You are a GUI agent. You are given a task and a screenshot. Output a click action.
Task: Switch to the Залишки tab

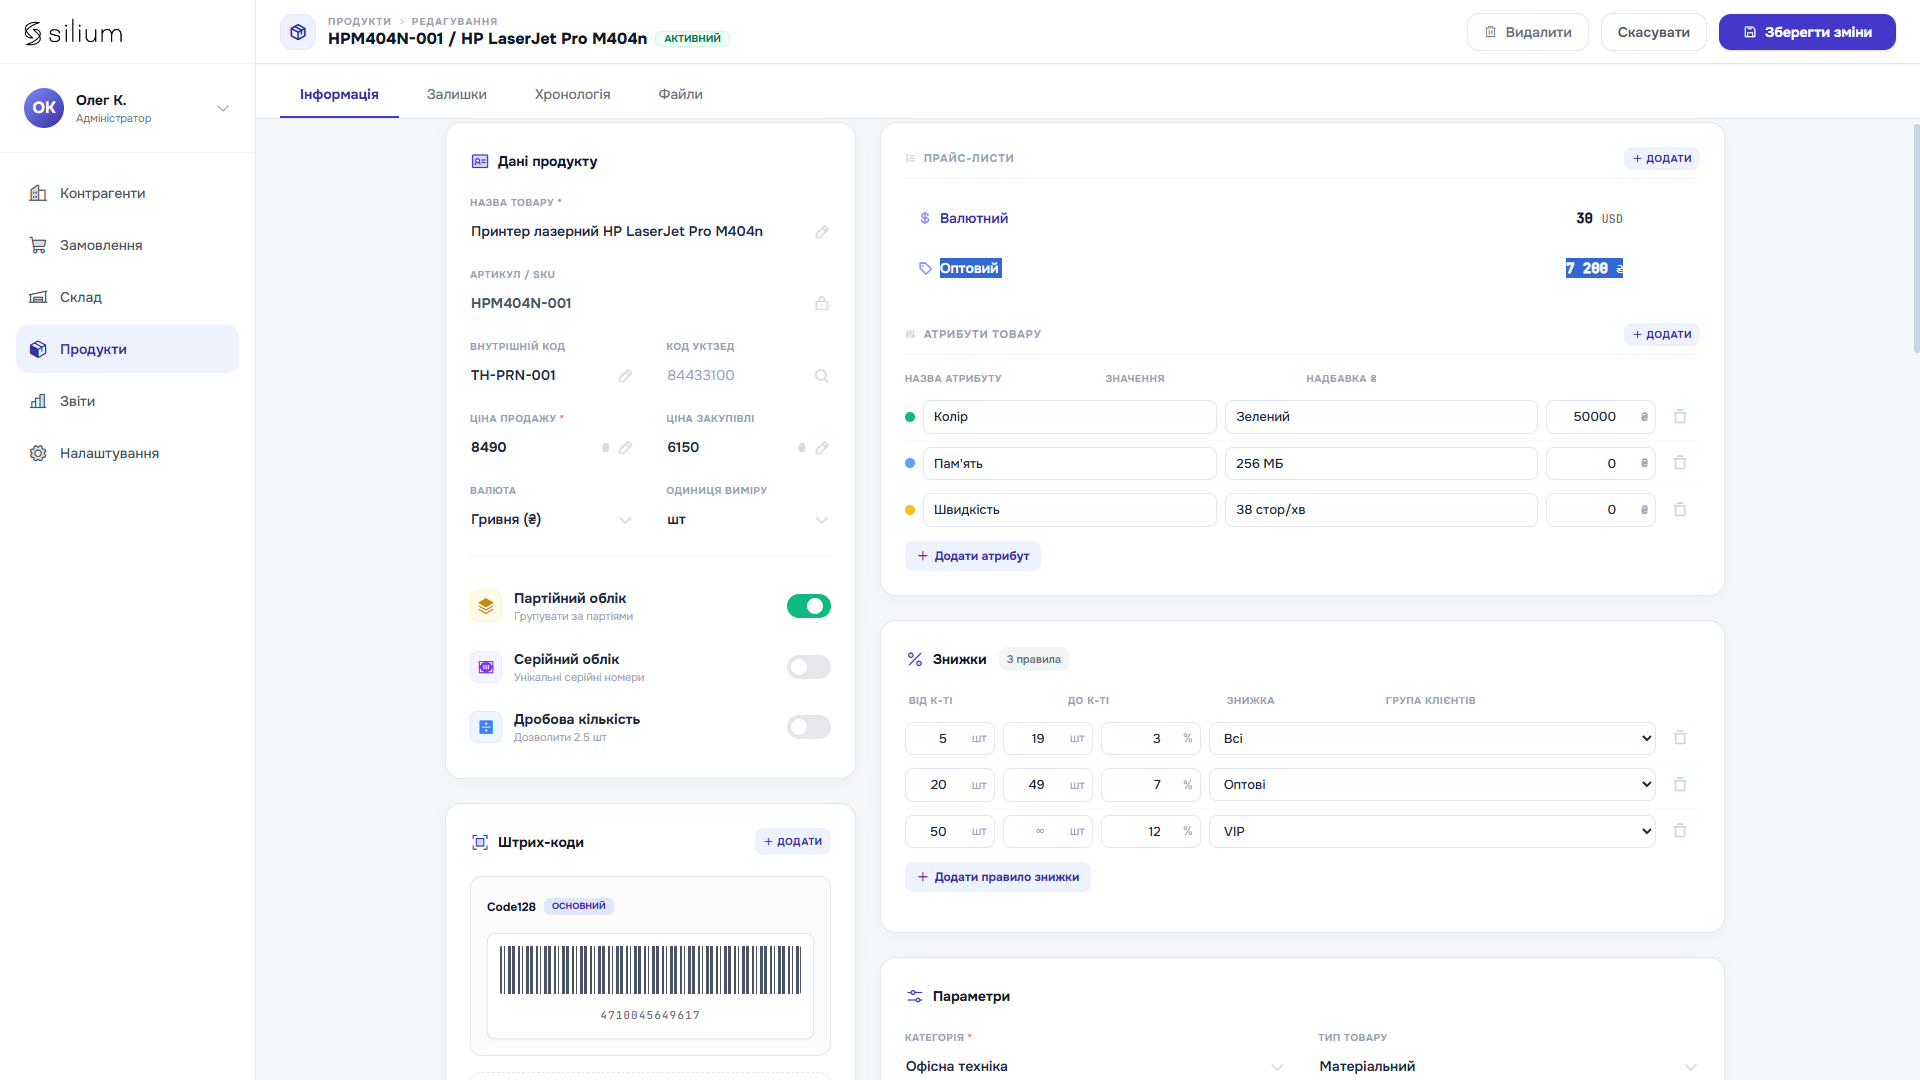[x=457, y=94]
